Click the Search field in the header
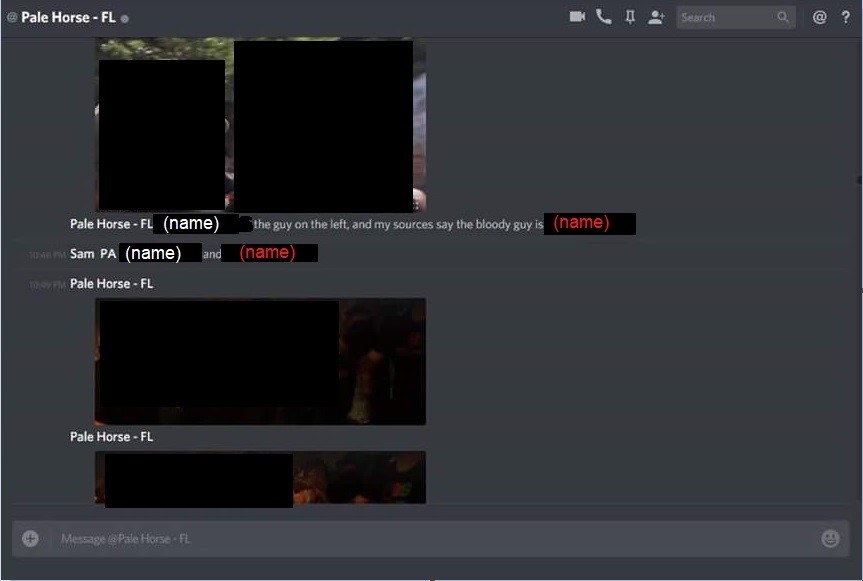Screen dimensions: 863x581 click(735, 18)
